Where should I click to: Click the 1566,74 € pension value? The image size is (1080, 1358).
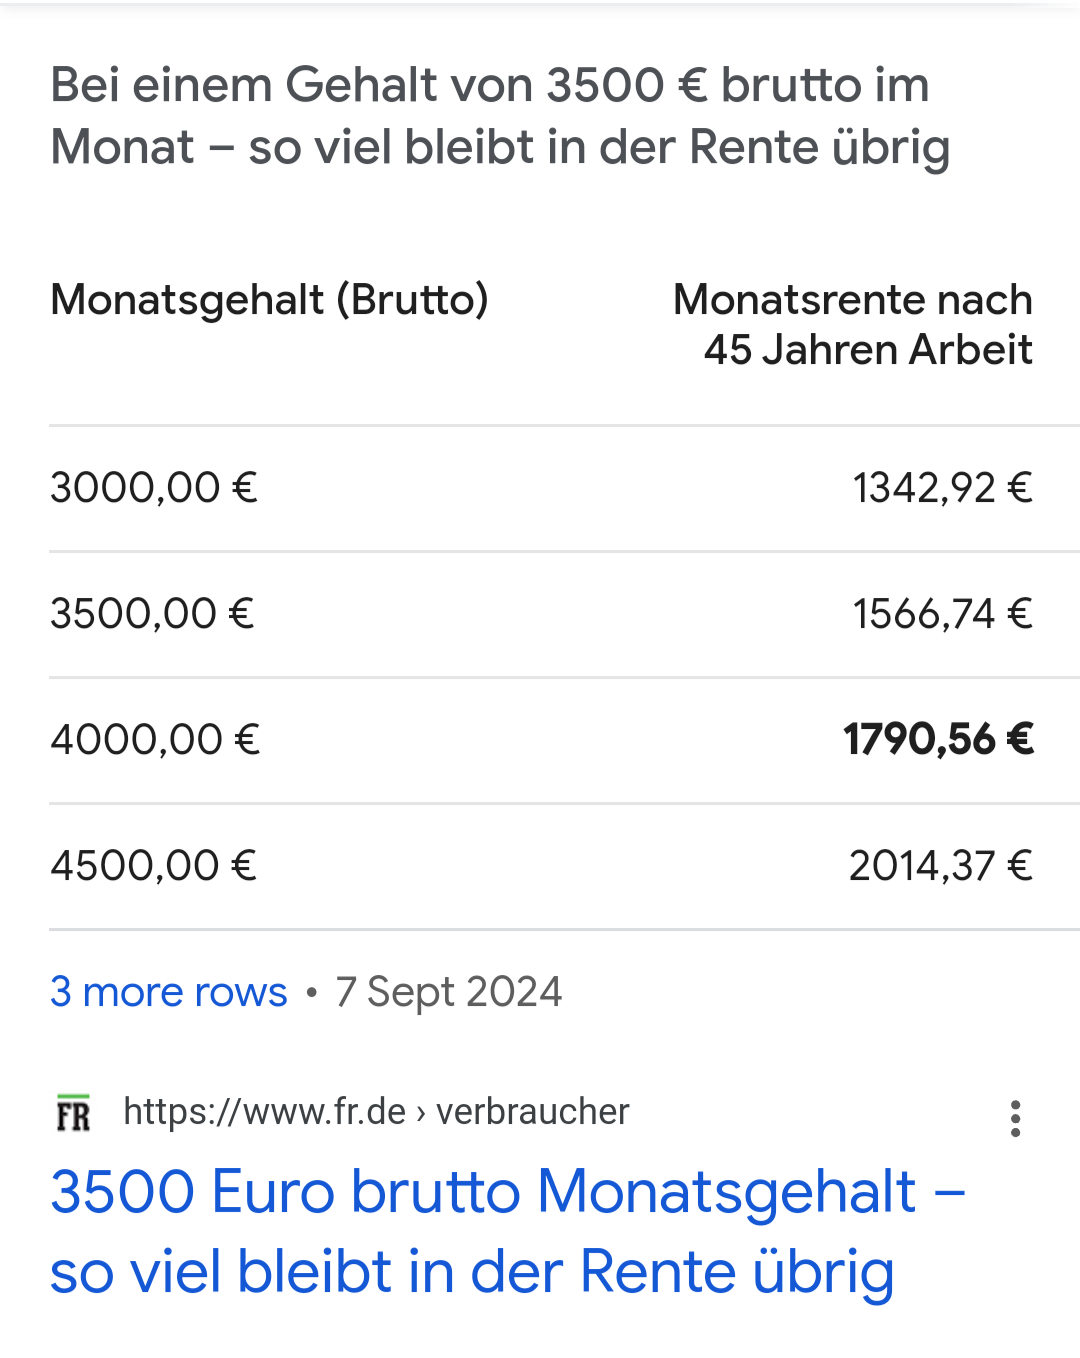(x=942, y=613)
